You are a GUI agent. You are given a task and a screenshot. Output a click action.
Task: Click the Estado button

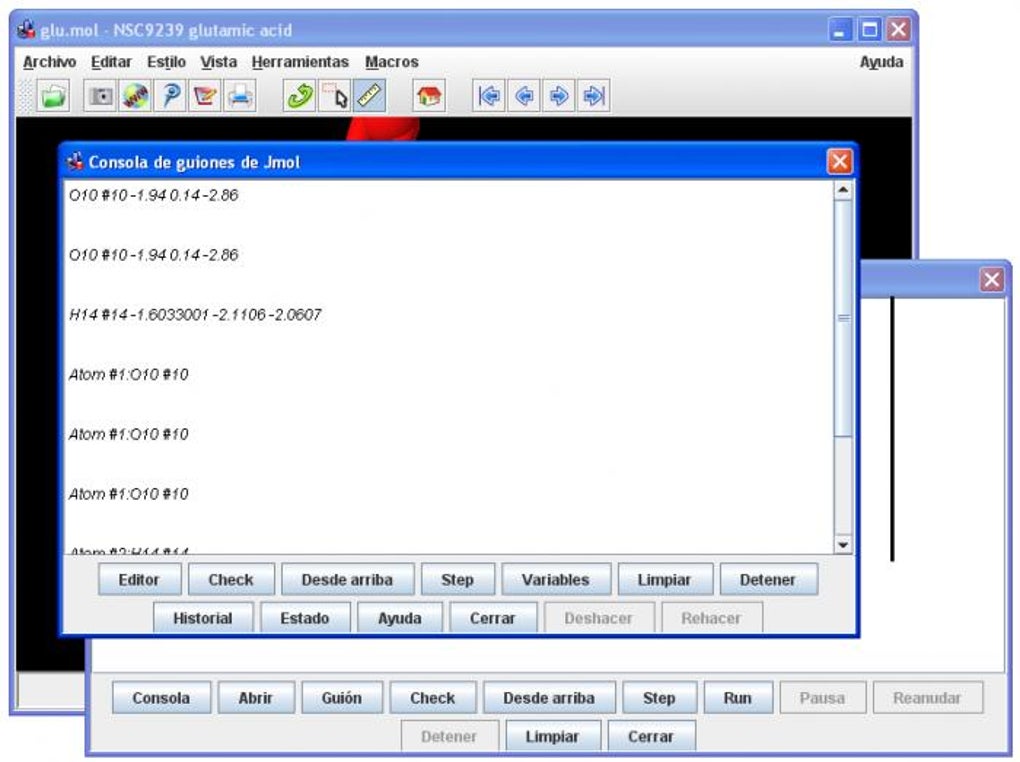pos(305,618)
